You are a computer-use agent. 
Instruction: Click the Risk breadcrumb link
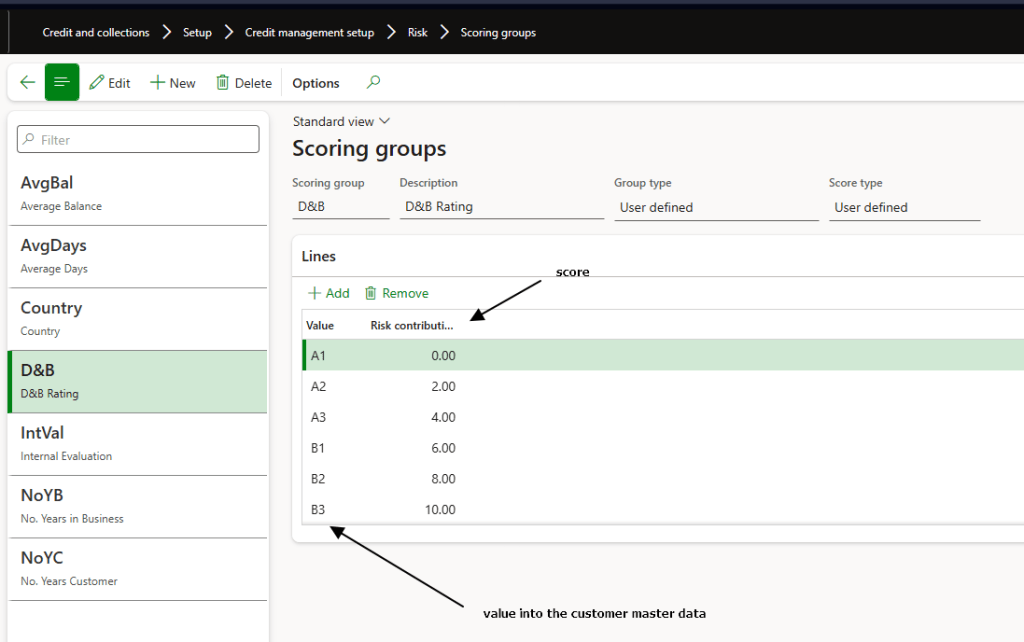tap(417, 33)
